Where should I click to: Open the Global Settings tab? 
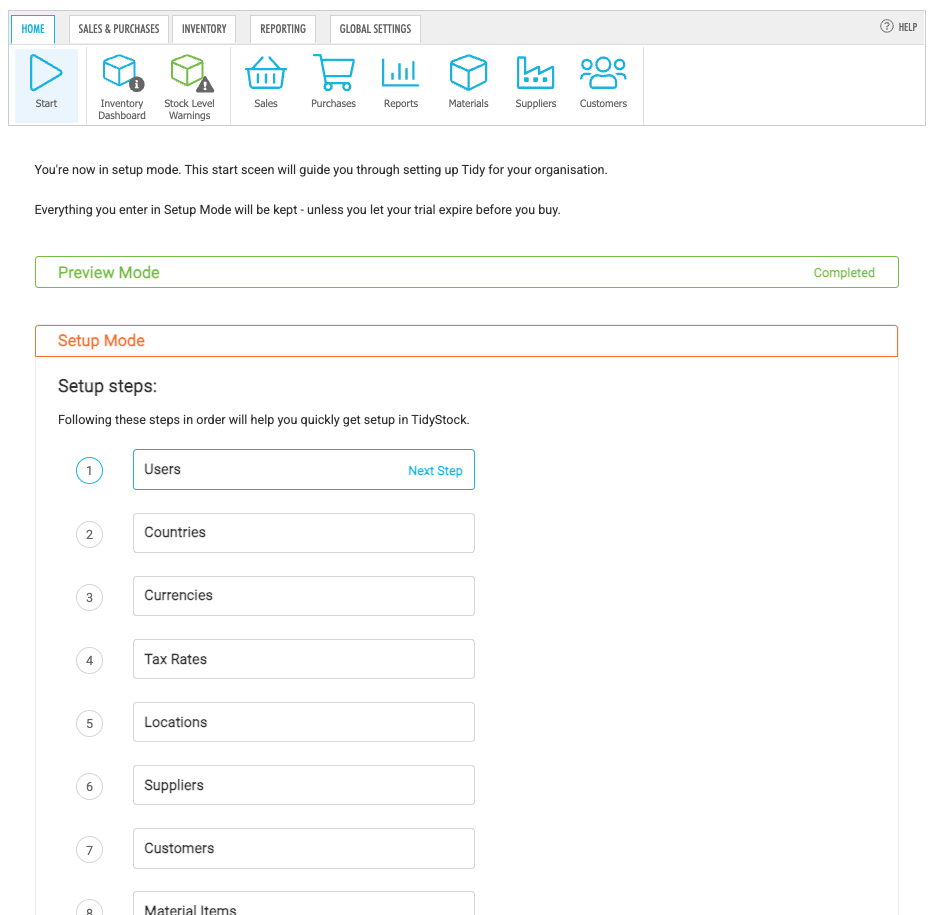coord(375,29)
